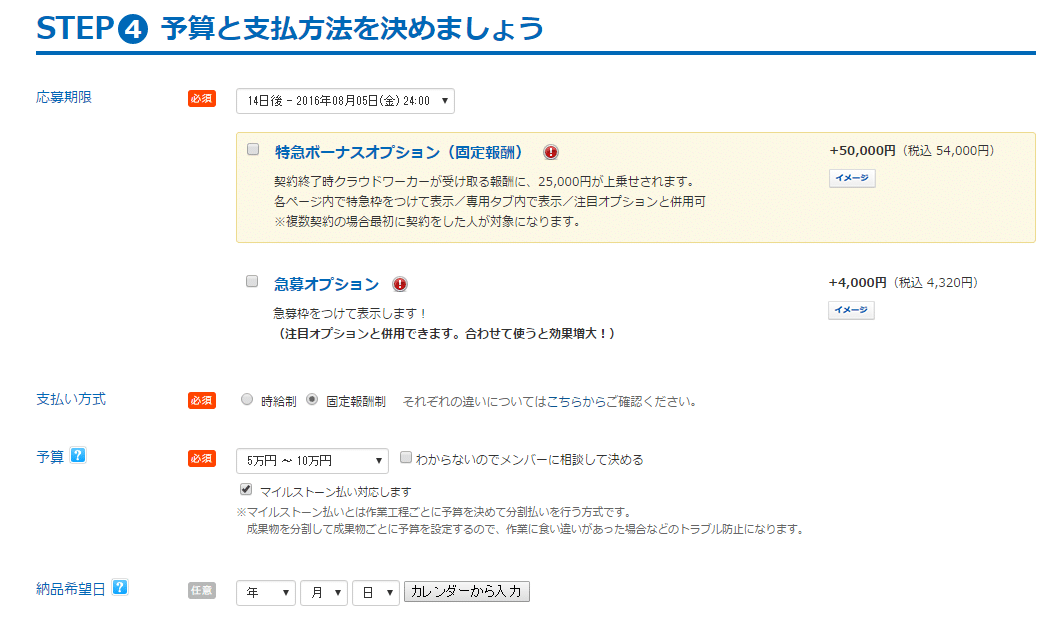Open the 年 year dropdown
The height and width of the screenshot is (629, 1045).
[x=266, y=593]
